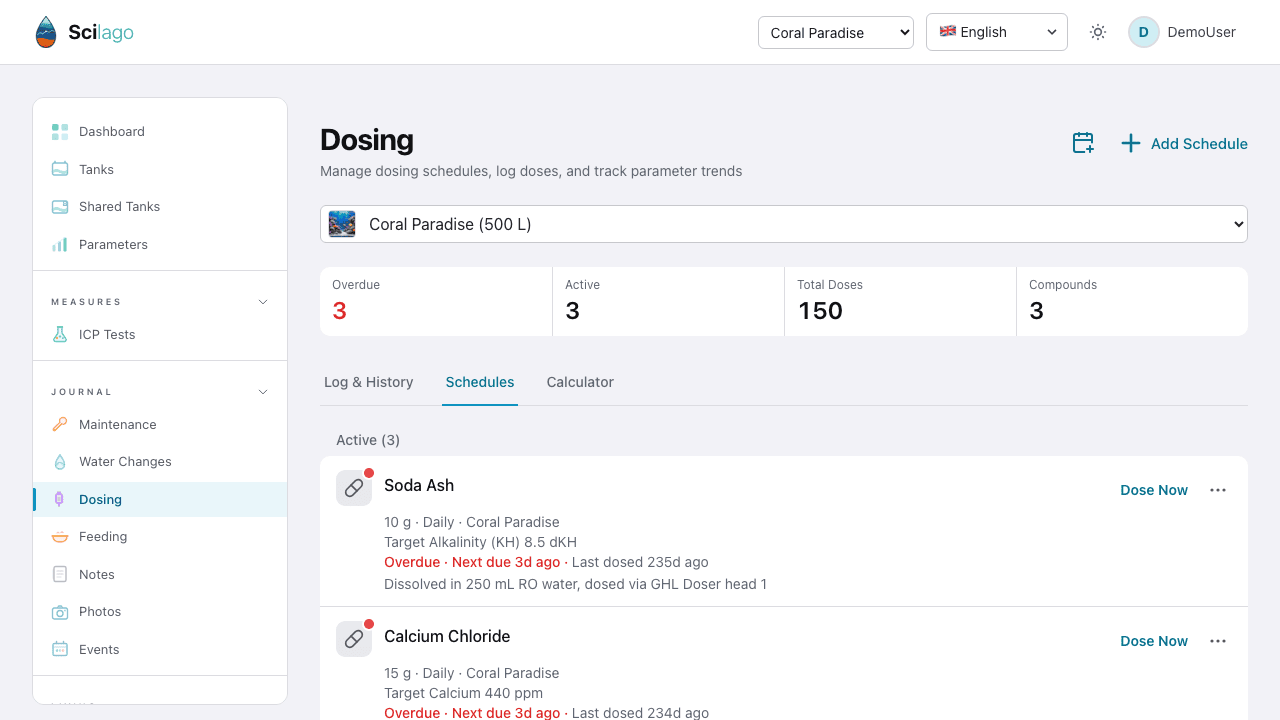
Task: Collapse the Journal sidebar section
Action: (x=263, y=392)
